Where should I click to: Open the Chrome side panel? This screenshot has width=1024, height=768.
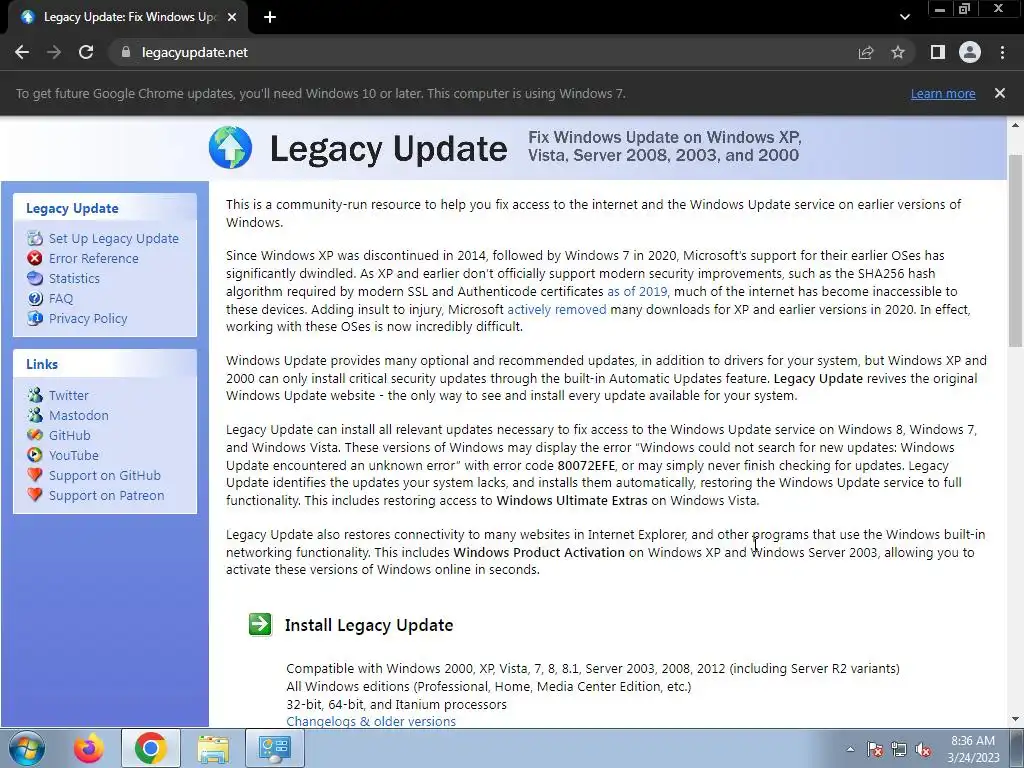[x=938, y=52]
